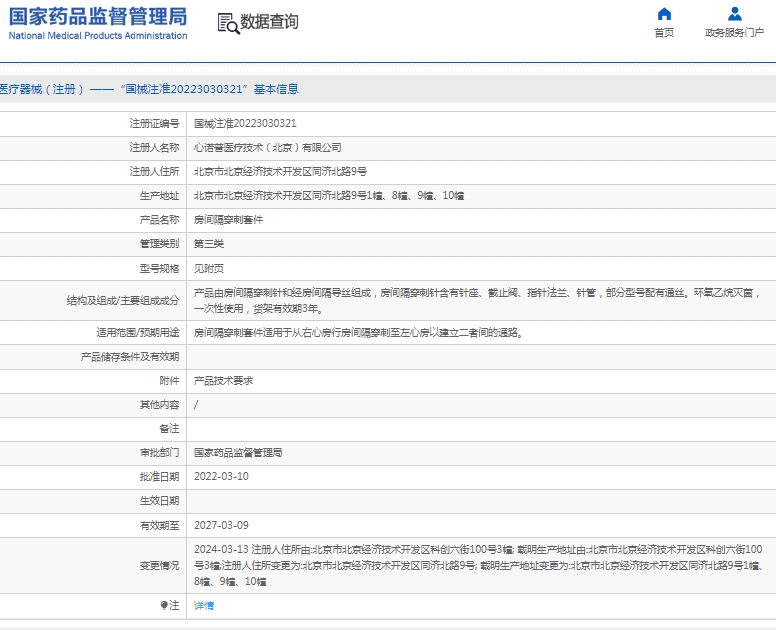Click the 数据查询 search document icon

pyautogui.click(x=228, y=23)
